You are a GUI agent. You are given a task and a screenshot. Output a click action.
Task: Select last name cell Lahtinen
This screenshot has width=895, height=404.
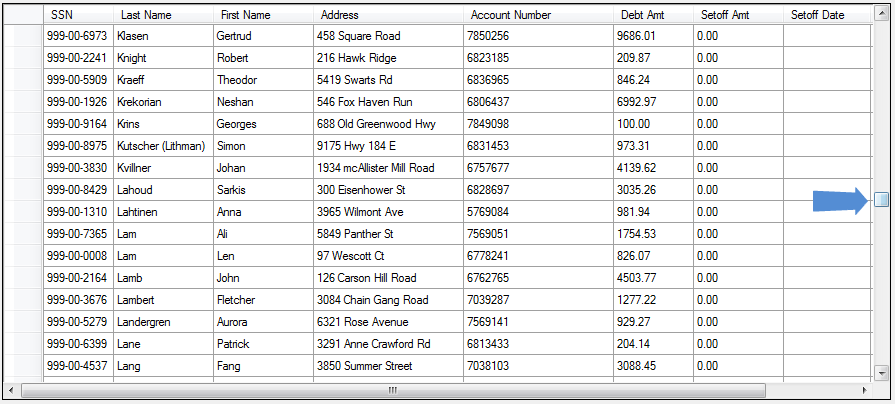(163, 212)
